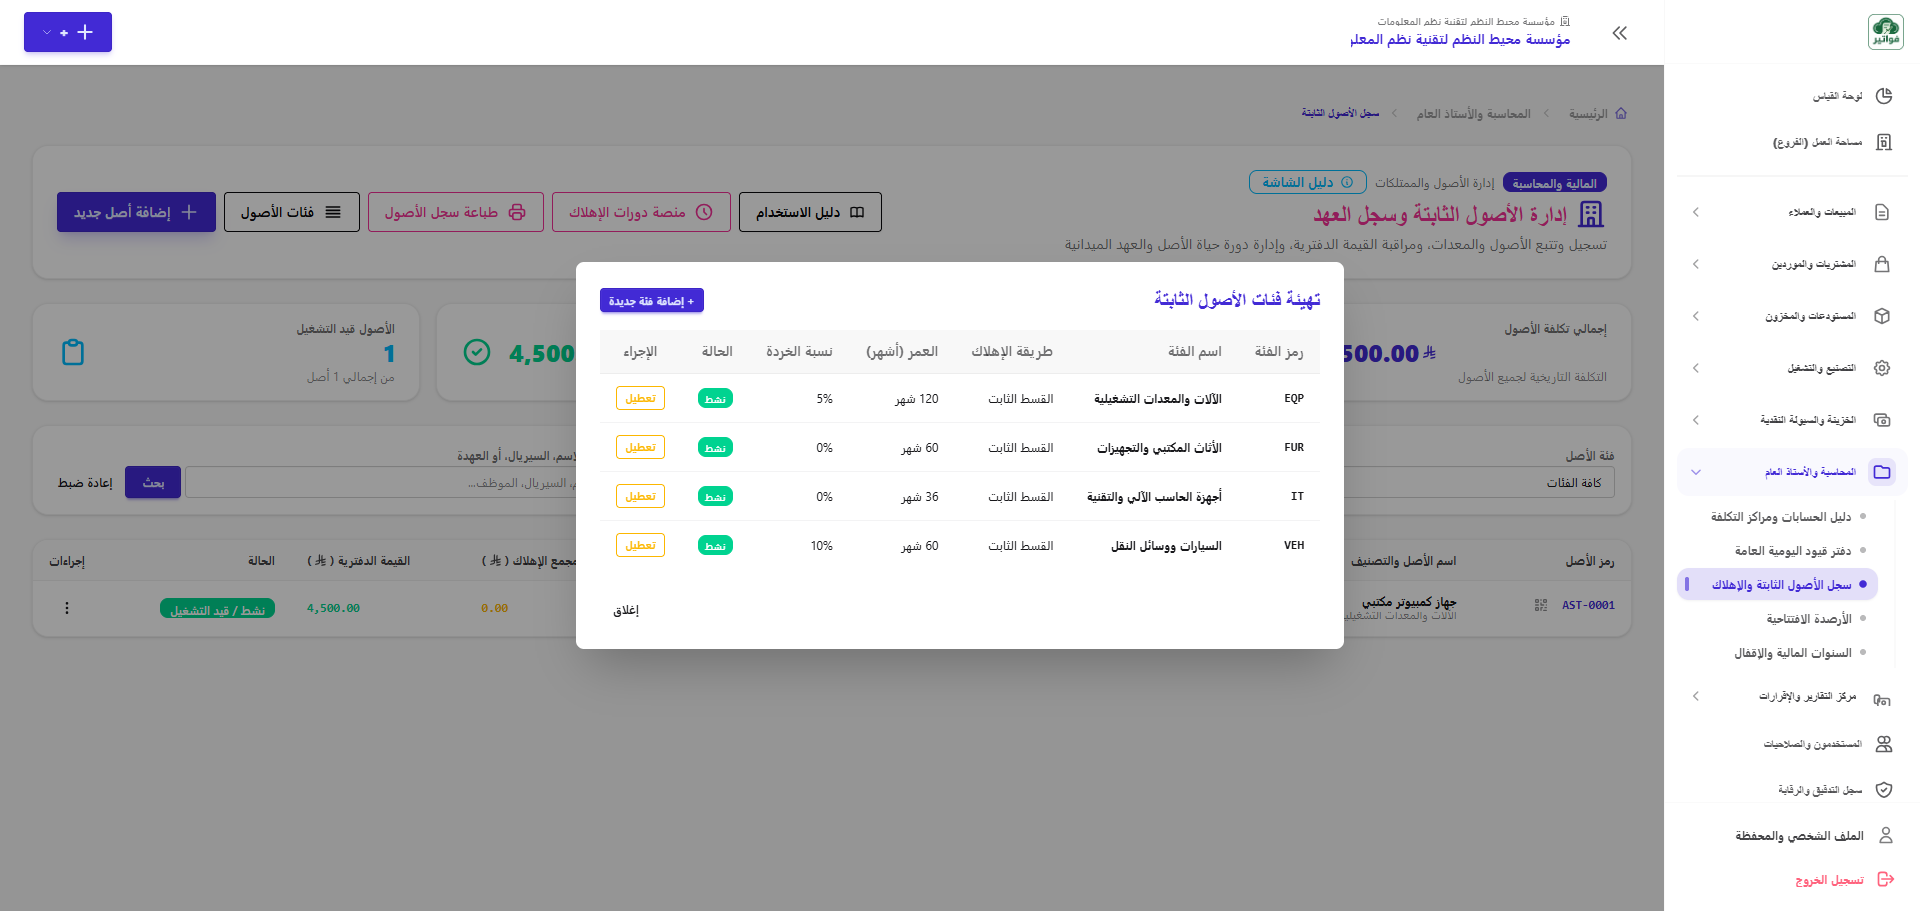Disable the VEH category

pyautogui.click(x=640, y=545)
